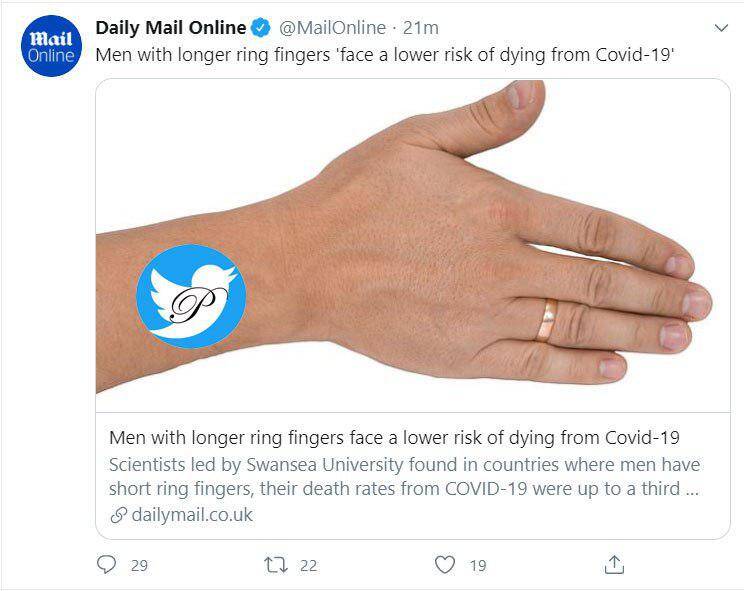Retweet using the retweet arrows icon
Viewport: 744px width, 591px height.
tap(276, 565)
